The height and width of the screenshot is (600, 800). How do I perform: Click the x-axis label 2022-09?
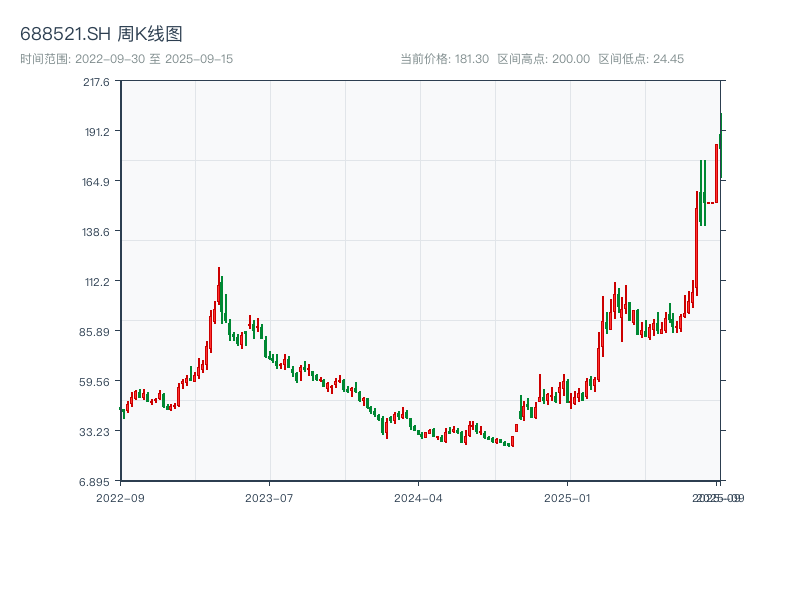pyautogui.click(x=120, y=498)
